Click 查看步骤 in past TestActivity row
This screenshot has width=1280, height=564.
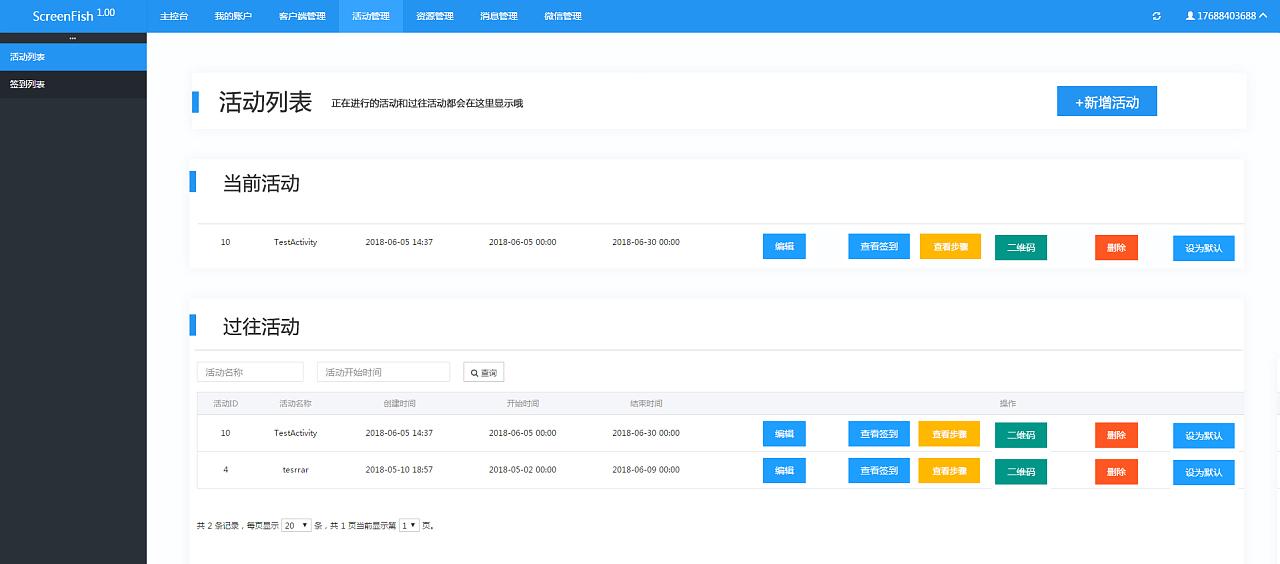(x=950, y=434)
